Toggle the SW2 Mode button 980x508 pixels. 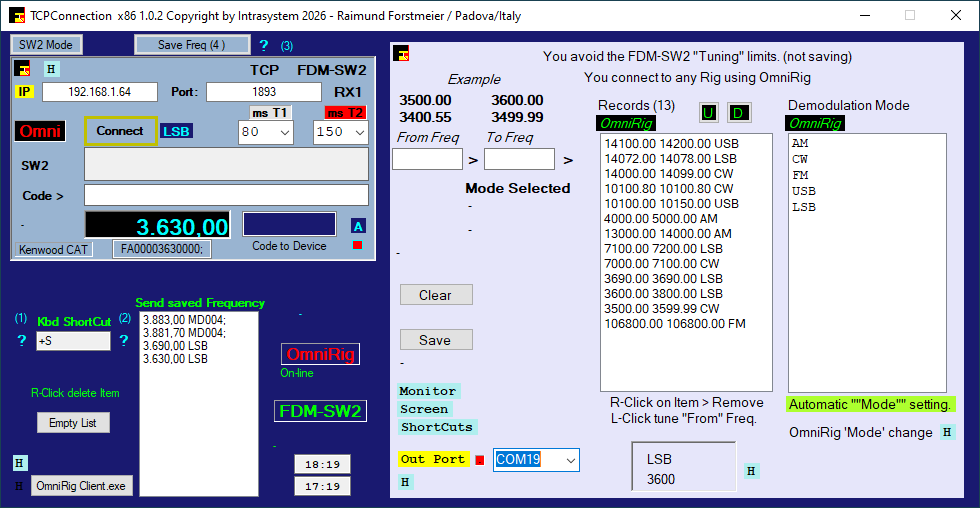coord(47,45)
